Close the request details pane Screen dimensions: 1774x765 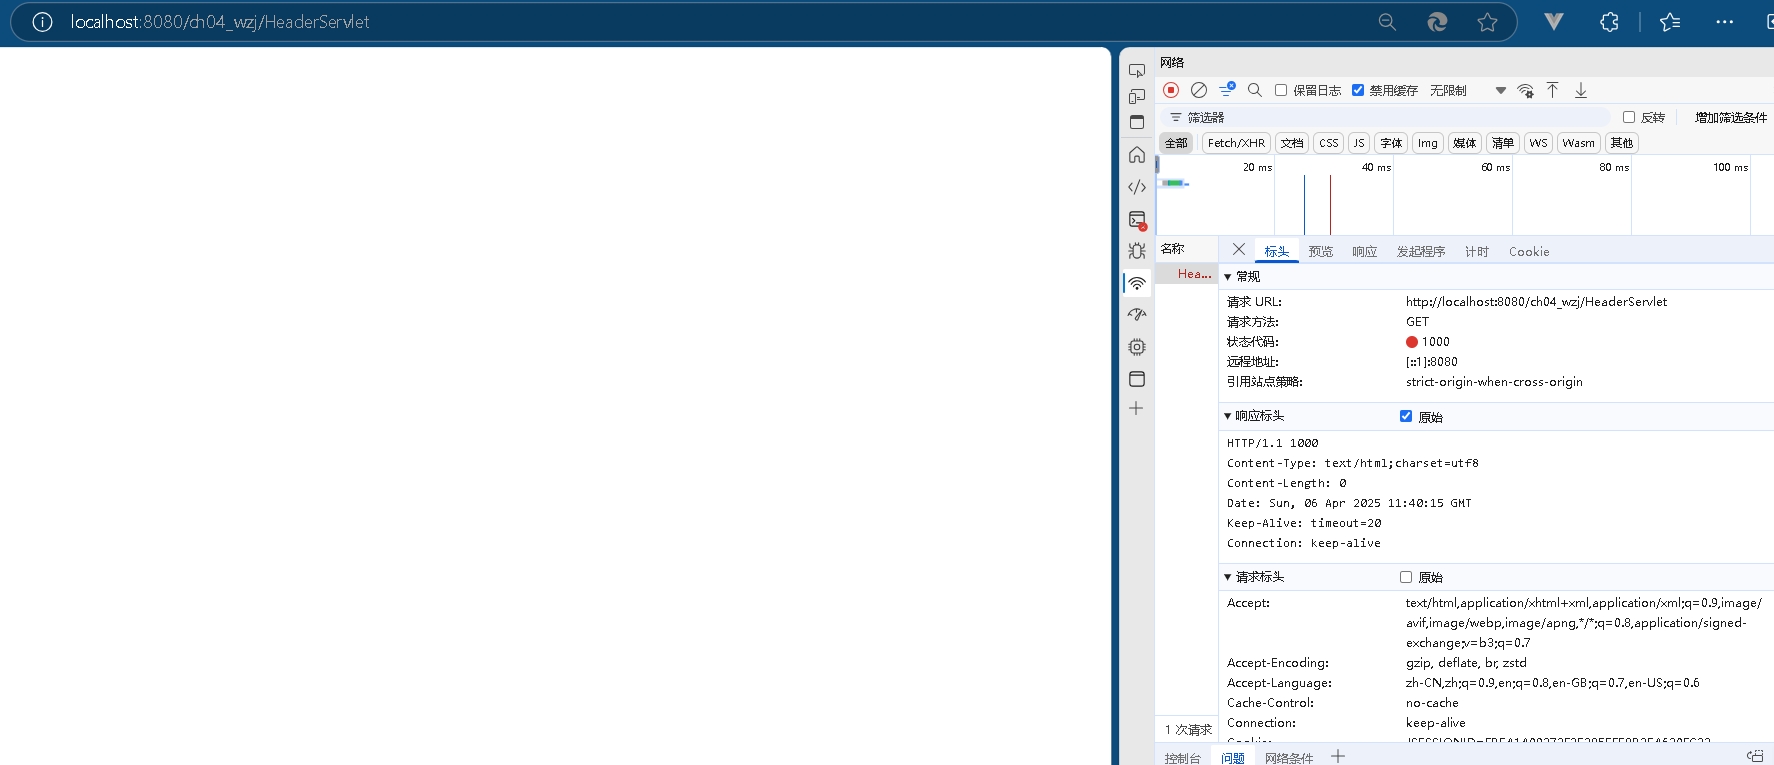(x=1239, y=250)
